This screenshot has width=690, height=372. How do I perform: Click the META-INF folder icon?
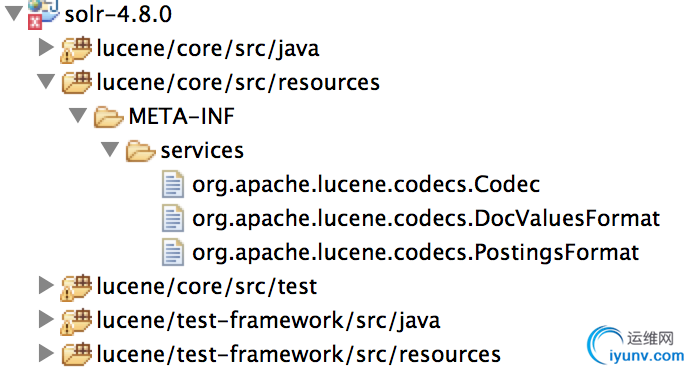108,117
